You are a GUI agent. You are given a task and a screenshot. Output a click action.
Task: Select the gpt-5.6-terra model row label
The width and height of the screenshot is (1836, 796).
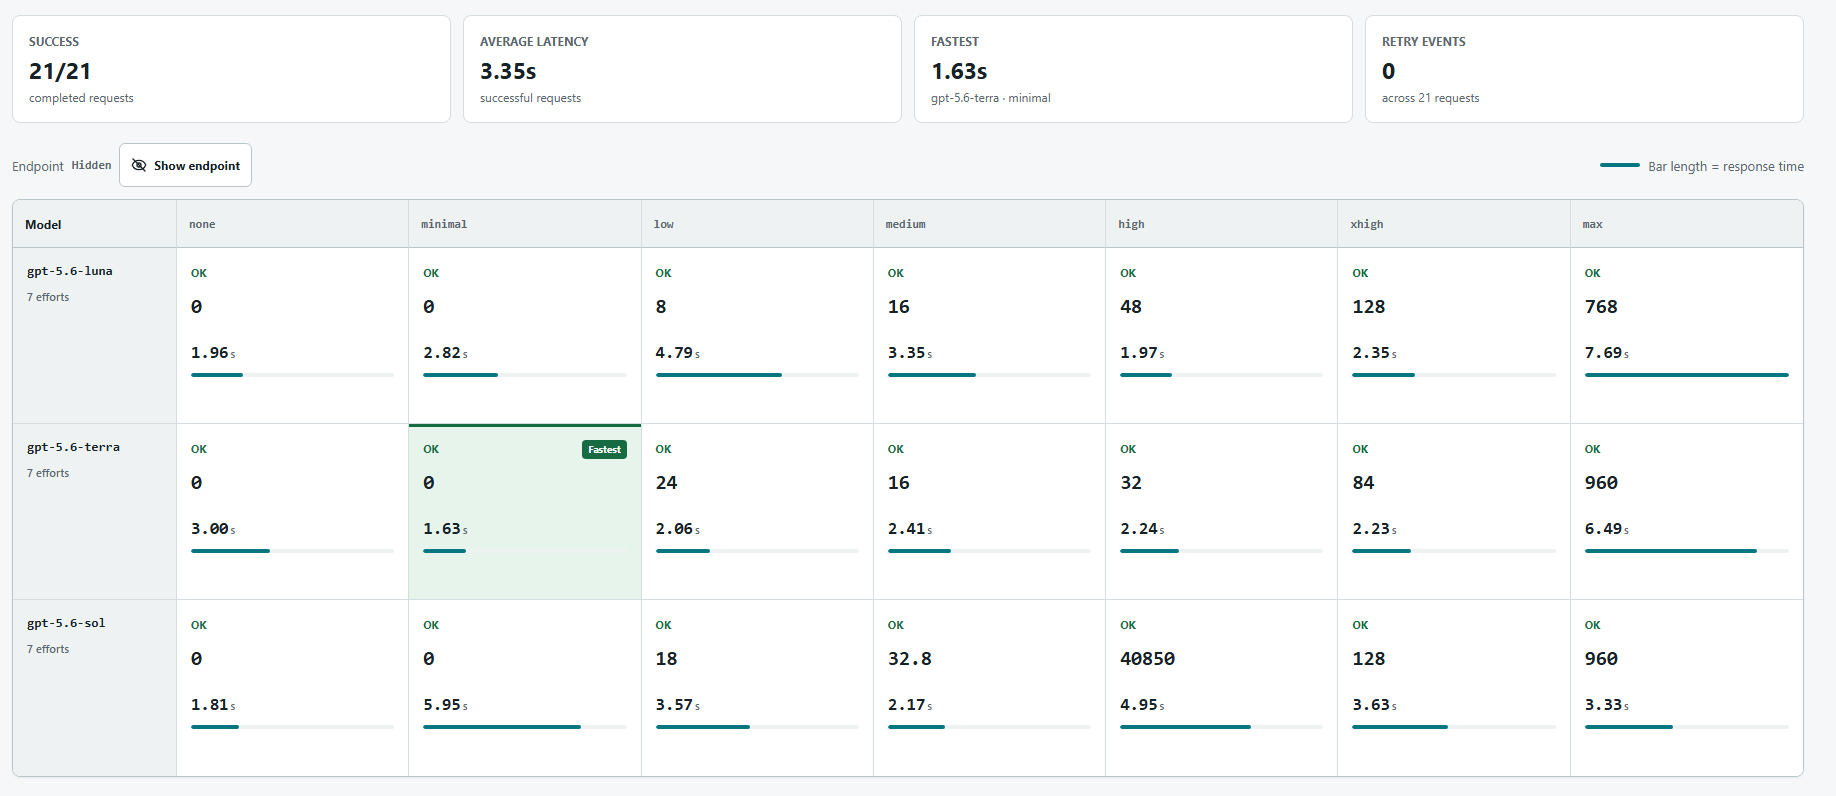(x=73, y=447)
